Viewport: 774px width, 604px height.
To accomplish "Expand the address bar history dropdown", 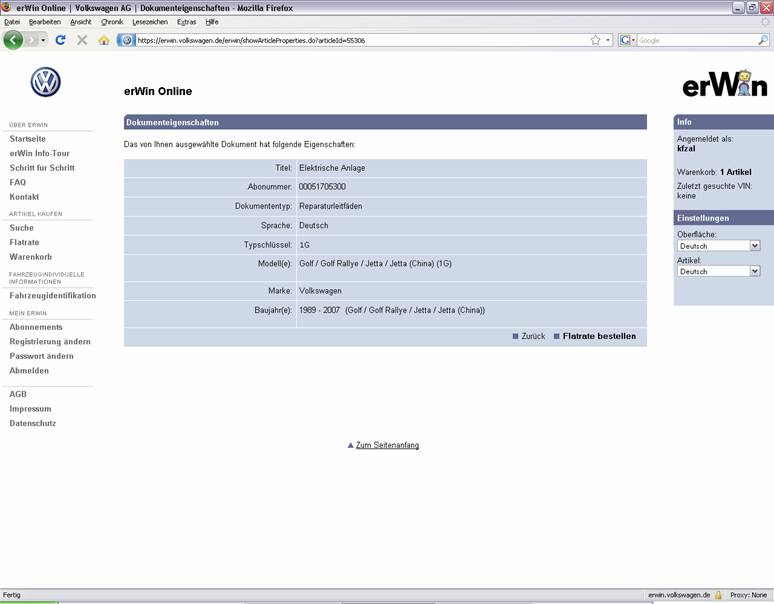I will click(x=608, y=40).
